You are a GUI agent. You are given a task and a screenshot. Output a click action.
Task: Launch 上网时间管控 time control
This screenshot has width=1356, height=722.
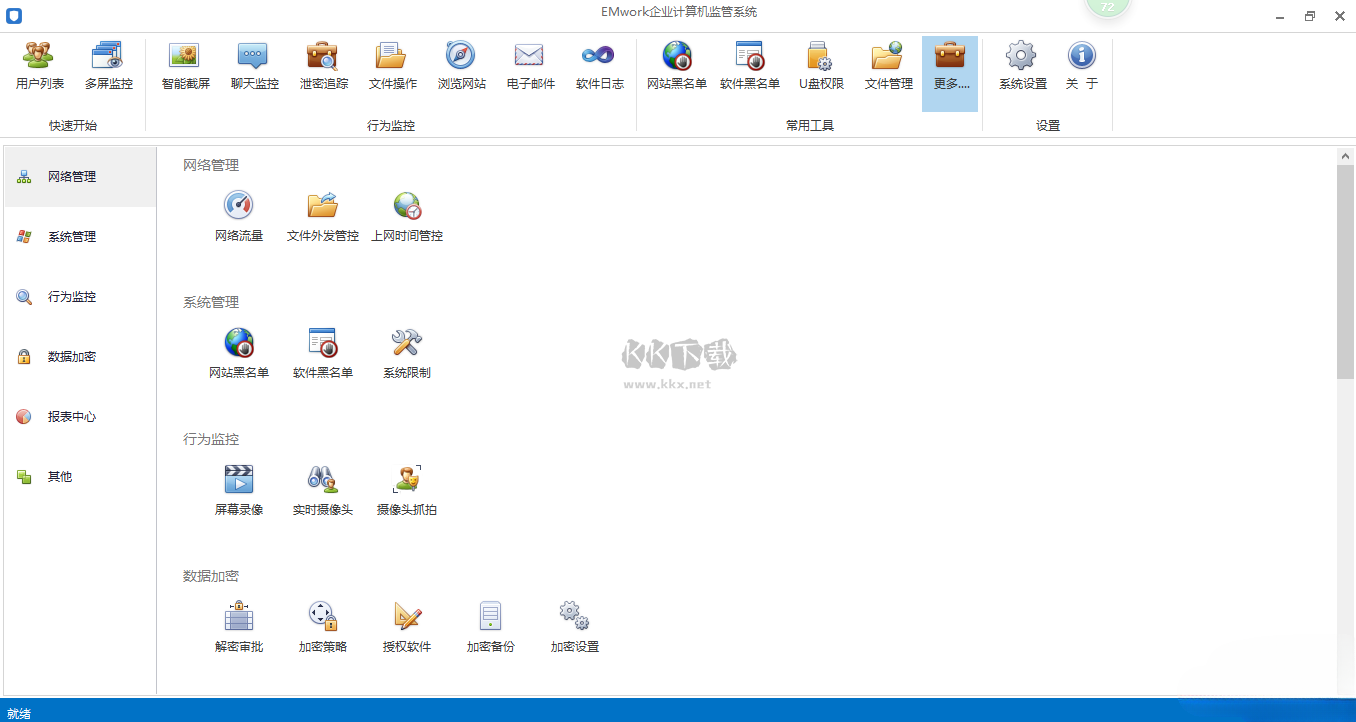(406, 217)
